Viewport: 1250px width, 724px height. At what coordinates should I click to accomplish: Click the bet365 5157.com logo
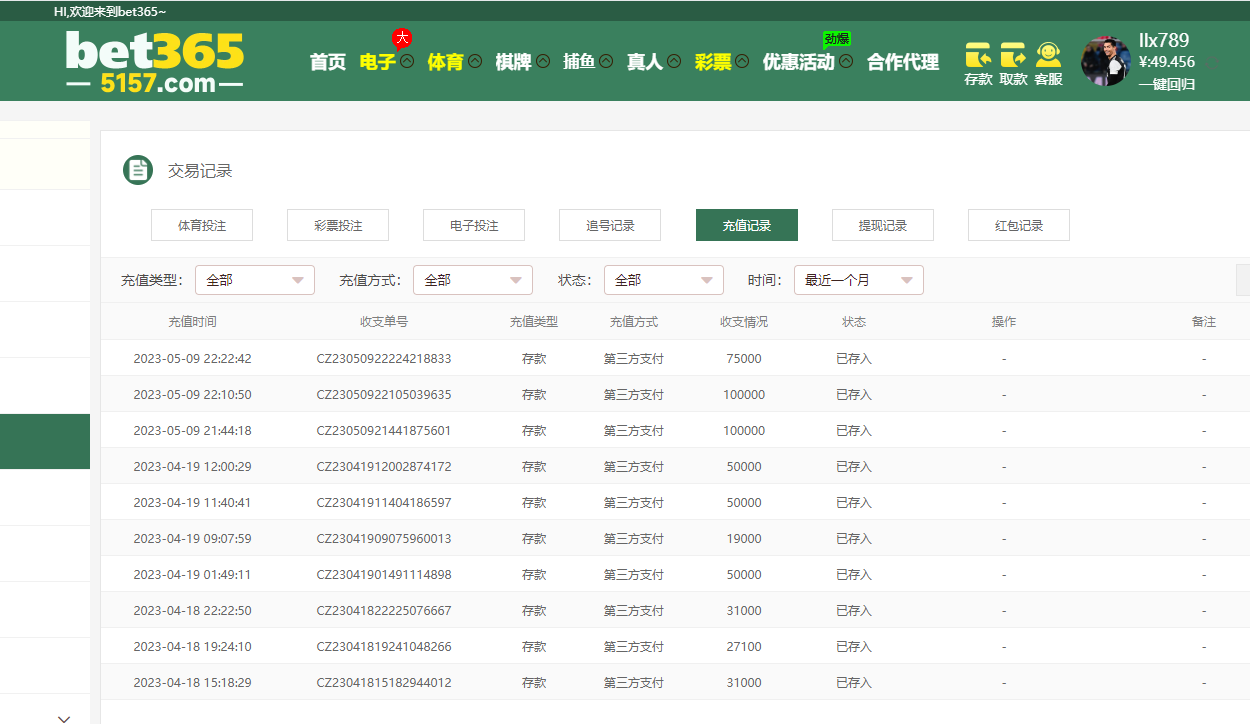click(155, 62)
